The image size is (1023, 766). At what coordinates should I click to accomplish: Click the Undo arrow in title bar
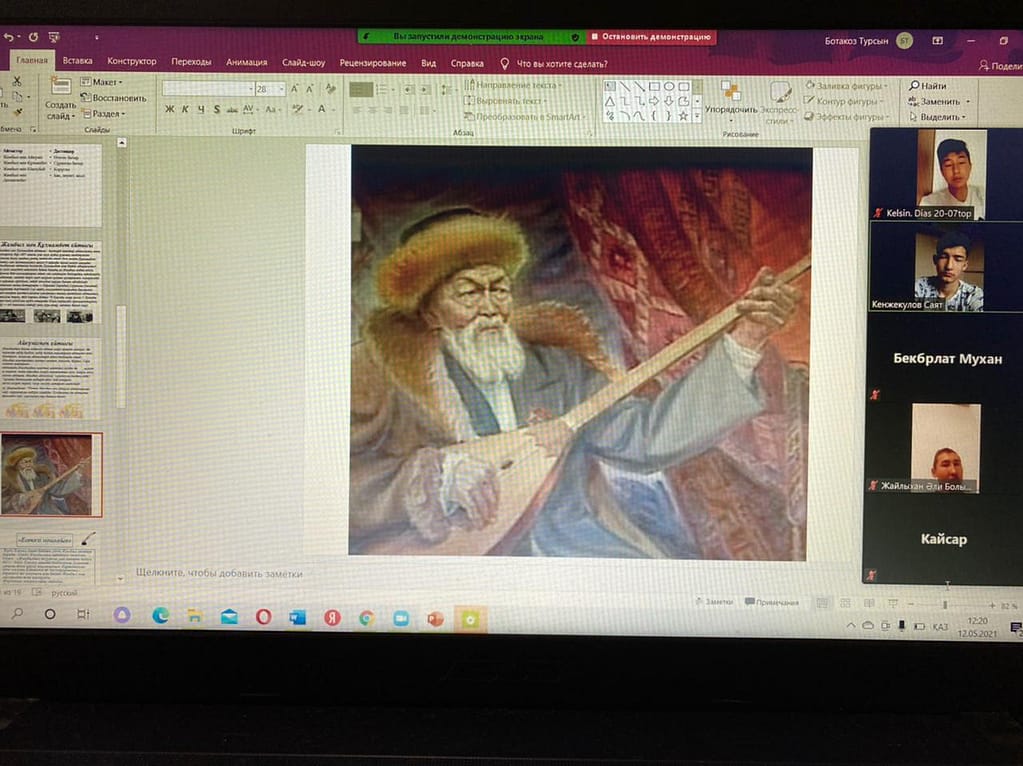(x=9, y=37)
